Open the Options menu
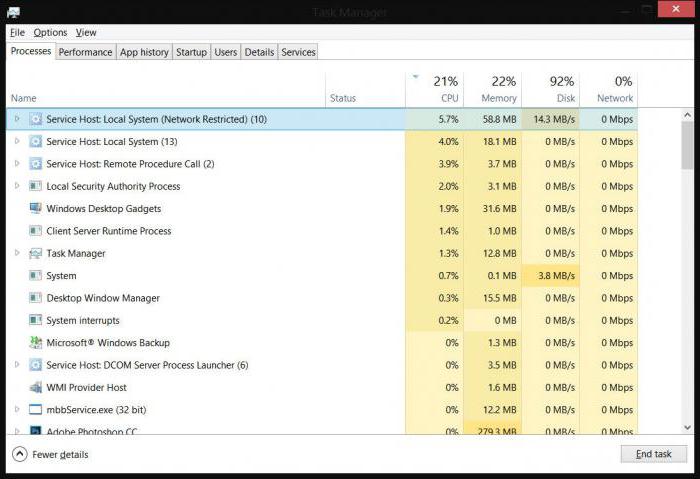The width and height of the screenshot is (700, 479). pyautogui.click(x=50, y=32)
